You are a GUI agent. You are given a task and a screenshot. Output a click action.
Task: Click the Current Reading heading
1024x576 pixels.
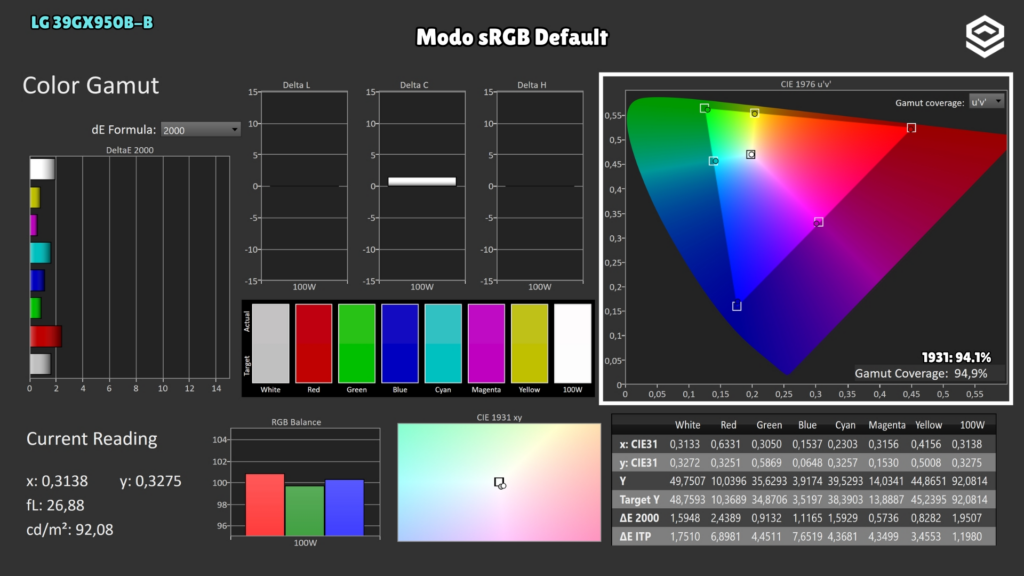(x=91, y=439)
